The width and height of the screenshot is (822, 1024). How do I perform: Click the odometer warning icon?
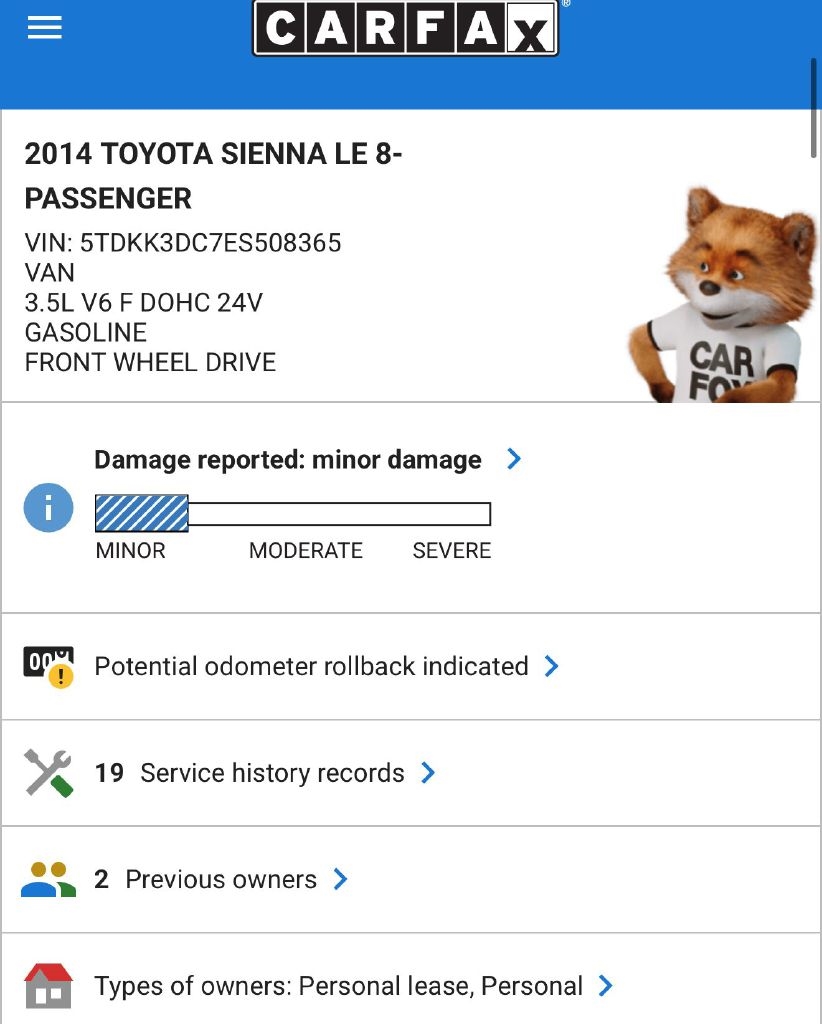(48, 667)
